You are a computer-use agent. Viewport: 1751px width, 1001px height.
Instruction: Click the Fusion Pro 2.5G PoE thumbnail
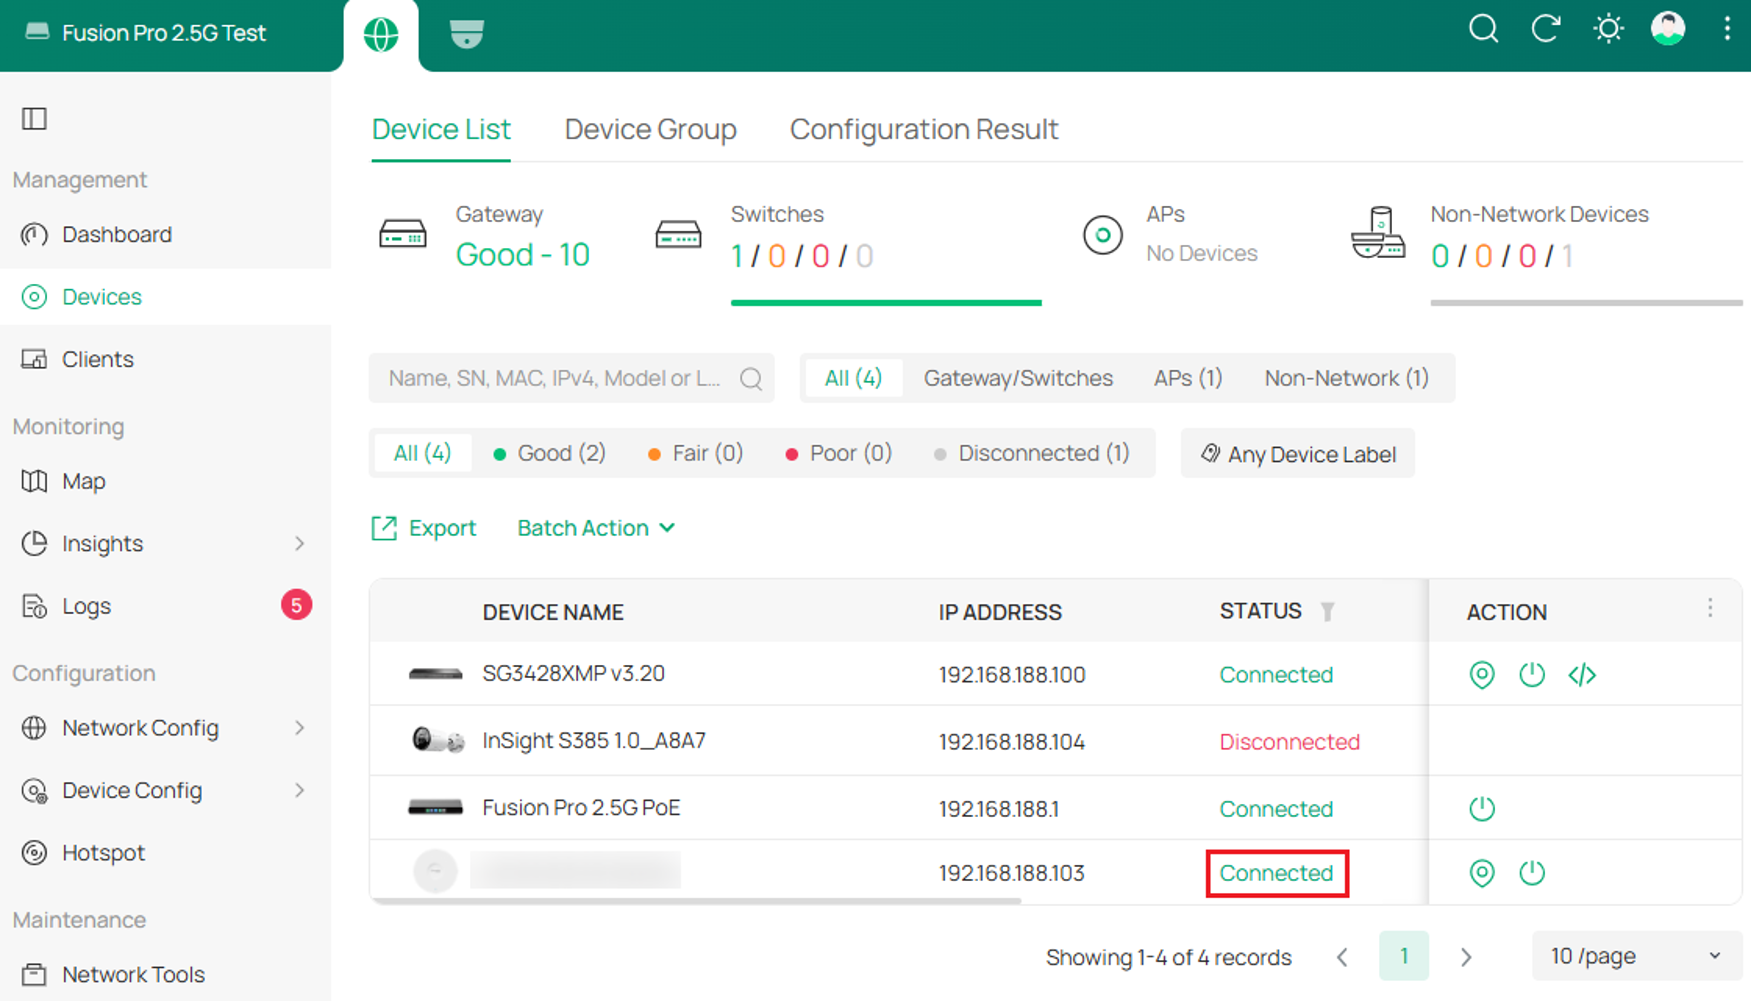[436, 807]
